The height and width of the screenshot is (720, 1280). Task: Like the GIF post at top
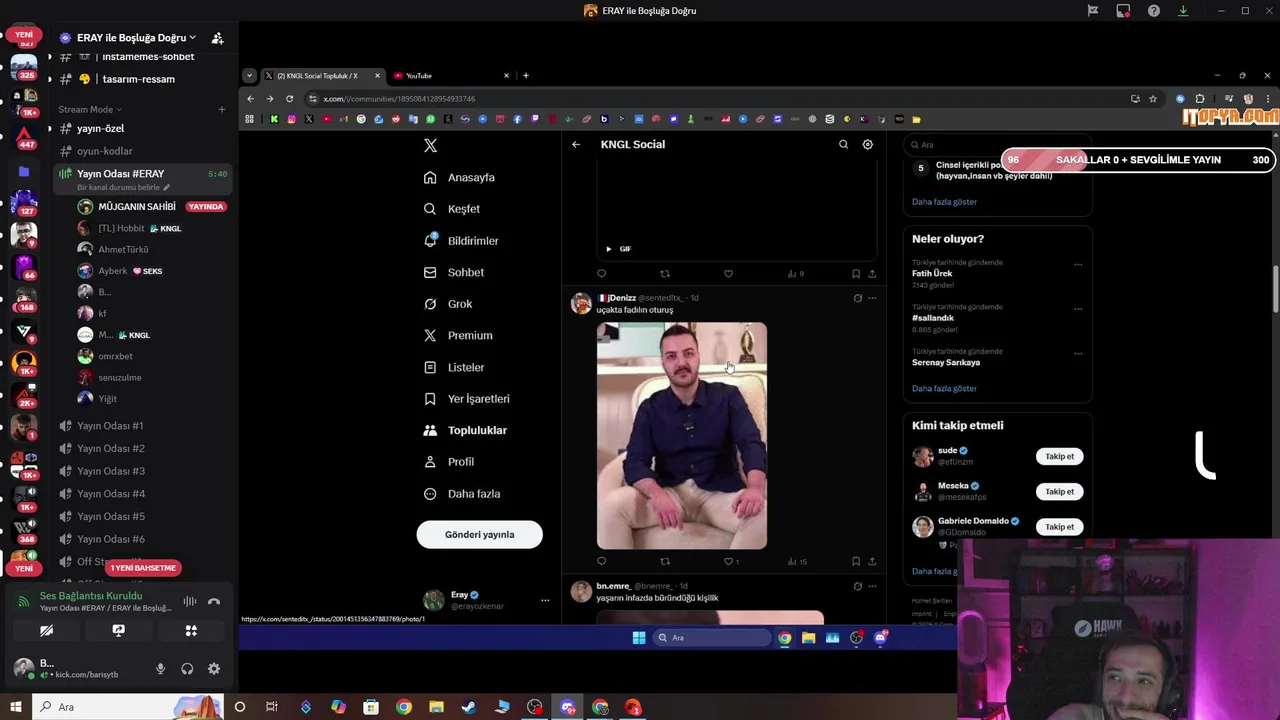(x=728, y=274)
